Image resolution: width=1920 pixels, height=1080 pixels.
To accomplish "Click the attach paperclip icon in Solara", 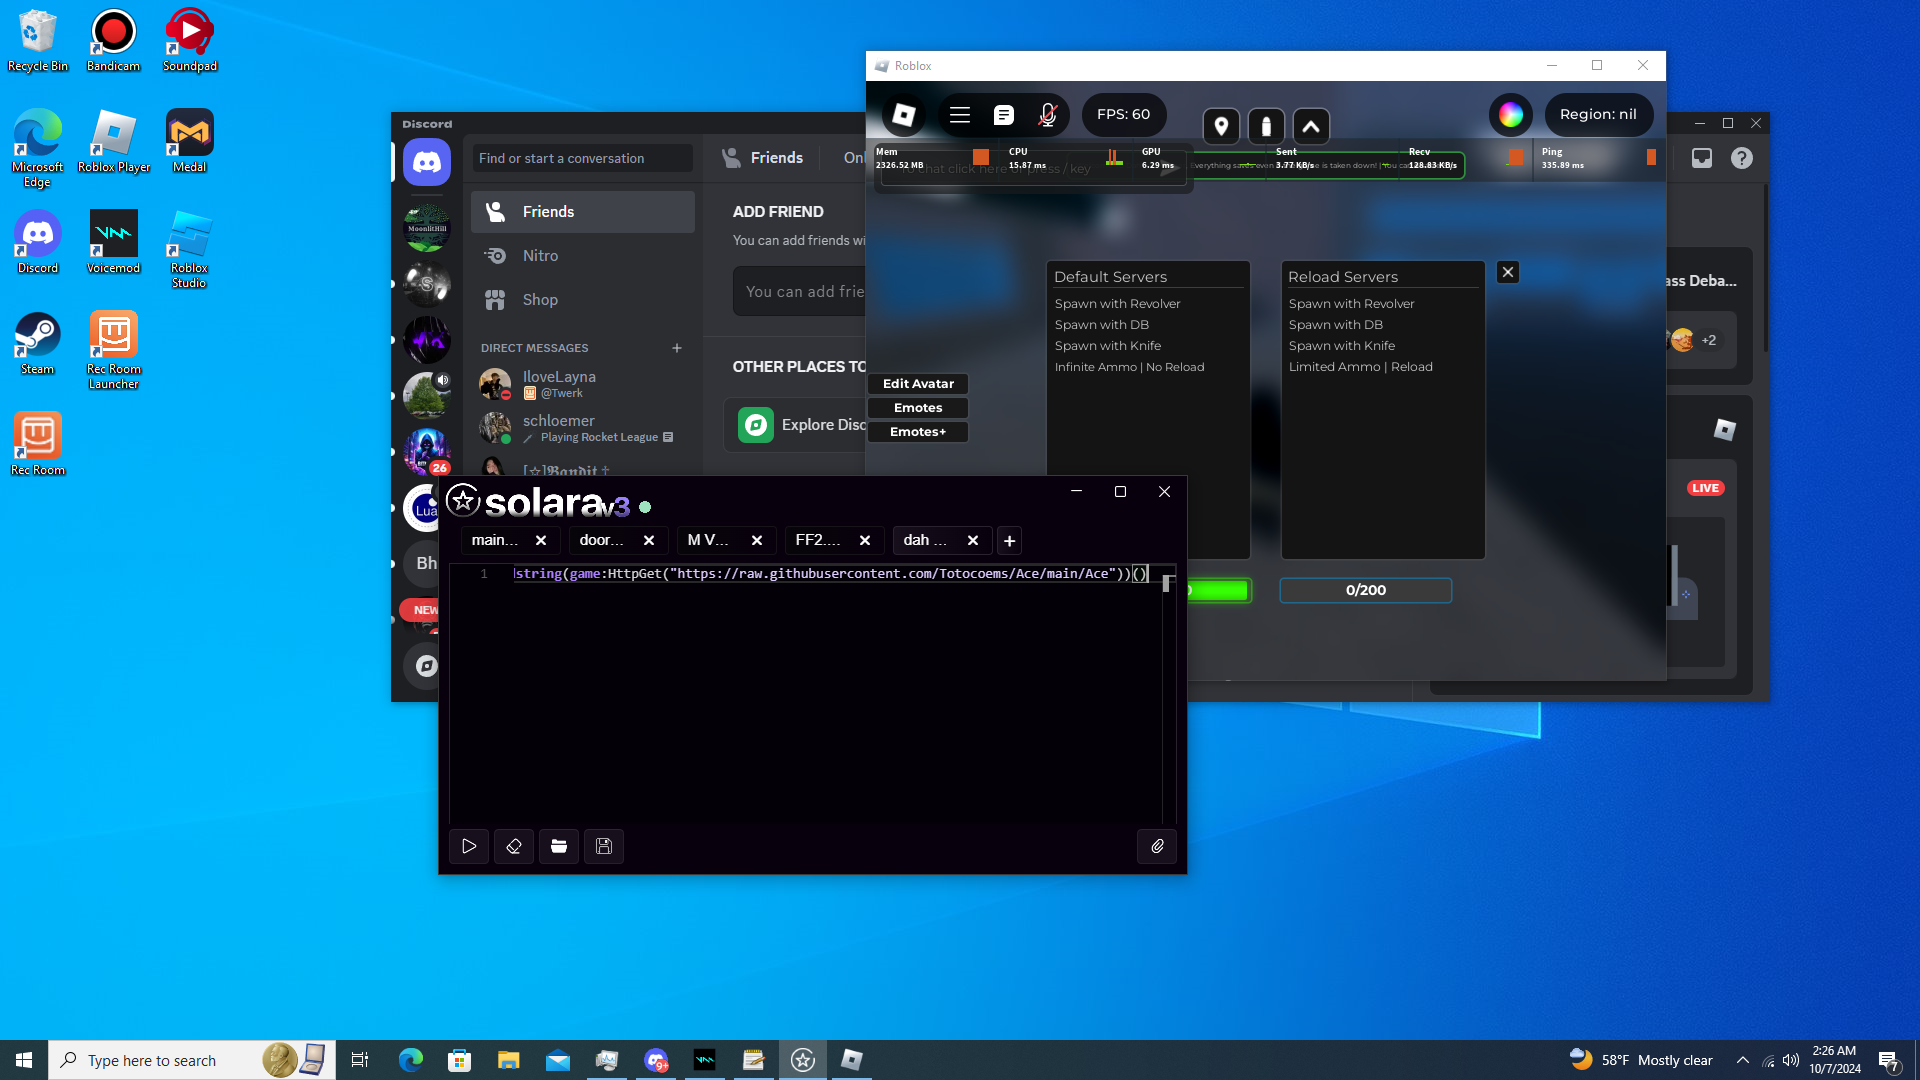I will click(1157, 846).
